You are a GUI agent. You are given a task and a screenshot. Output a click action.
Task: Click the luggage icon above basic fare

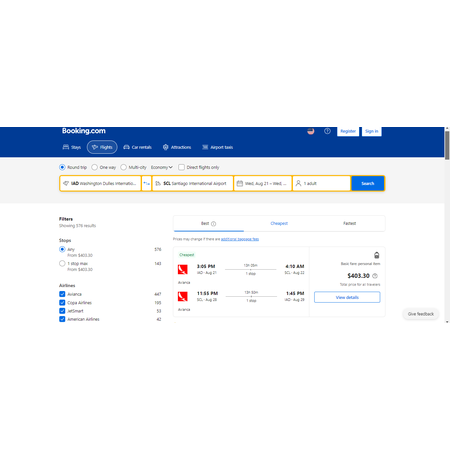377,255
